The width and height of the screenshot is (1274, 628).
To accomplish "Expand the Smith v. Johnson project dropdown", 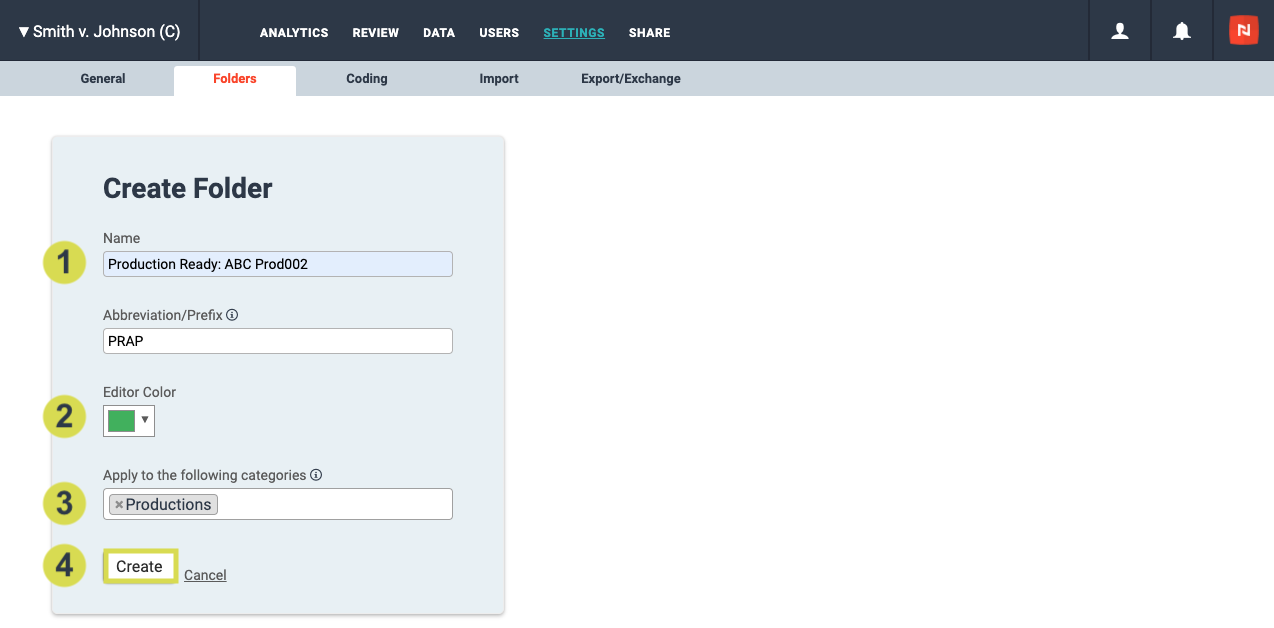I will pos(99,32).
